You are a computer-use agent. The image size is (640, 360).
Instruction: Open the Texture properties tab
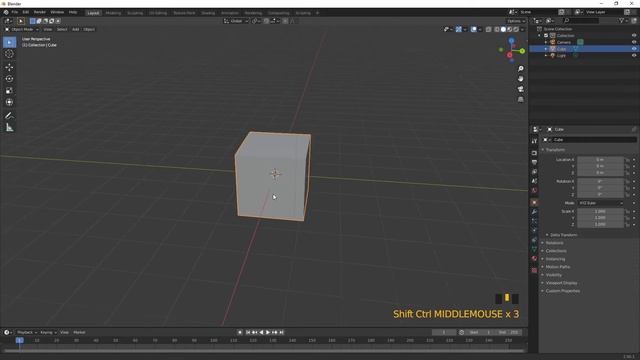(x=534, y=270)
